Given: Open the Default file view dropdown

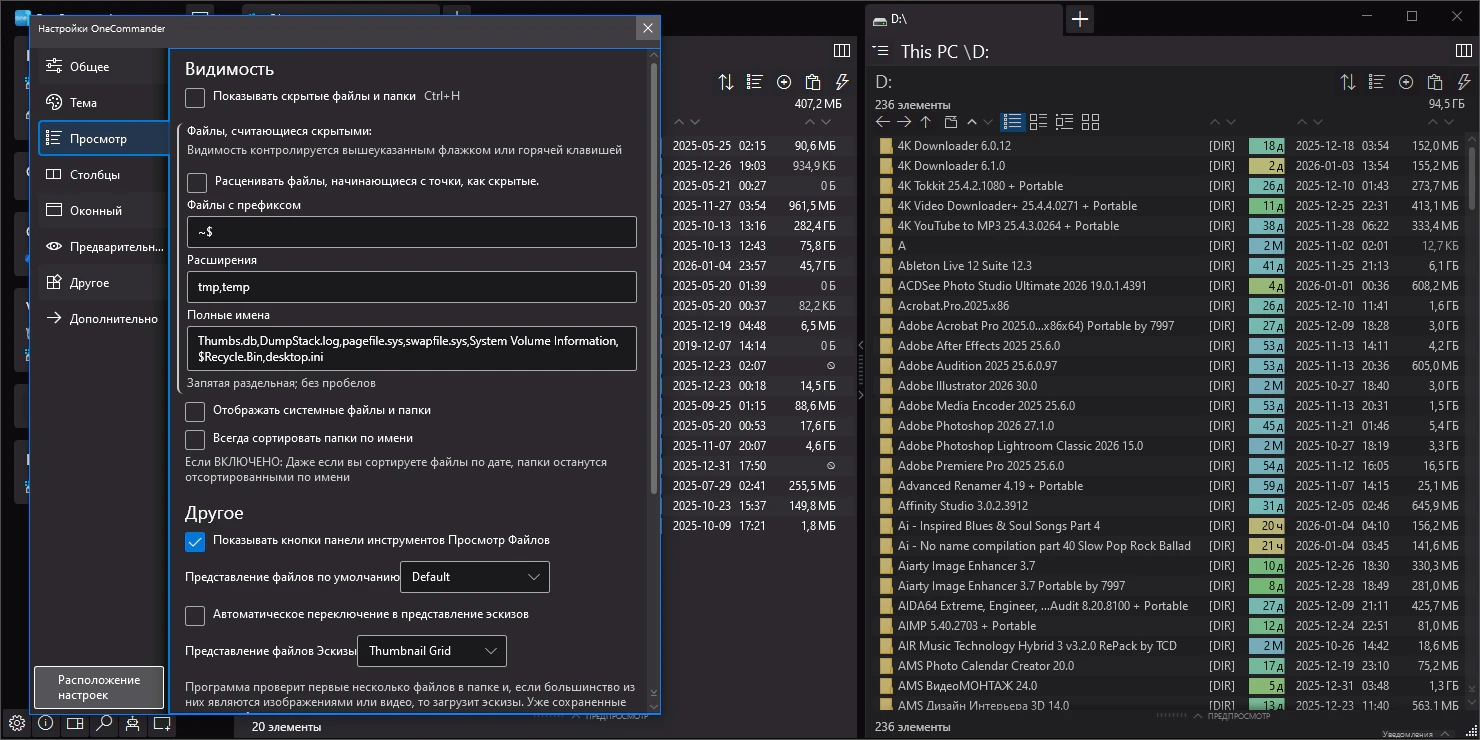Looking at the screenshot, I should click(x=475, y=577).
